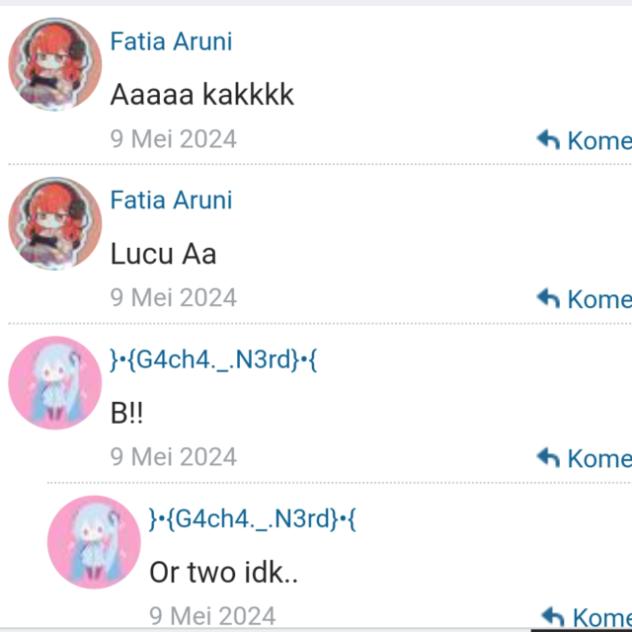Click reply arrow icon on 'Aaaaa kakkkk' comment
This screenshot has width=632, height=632.
point(548,139)
